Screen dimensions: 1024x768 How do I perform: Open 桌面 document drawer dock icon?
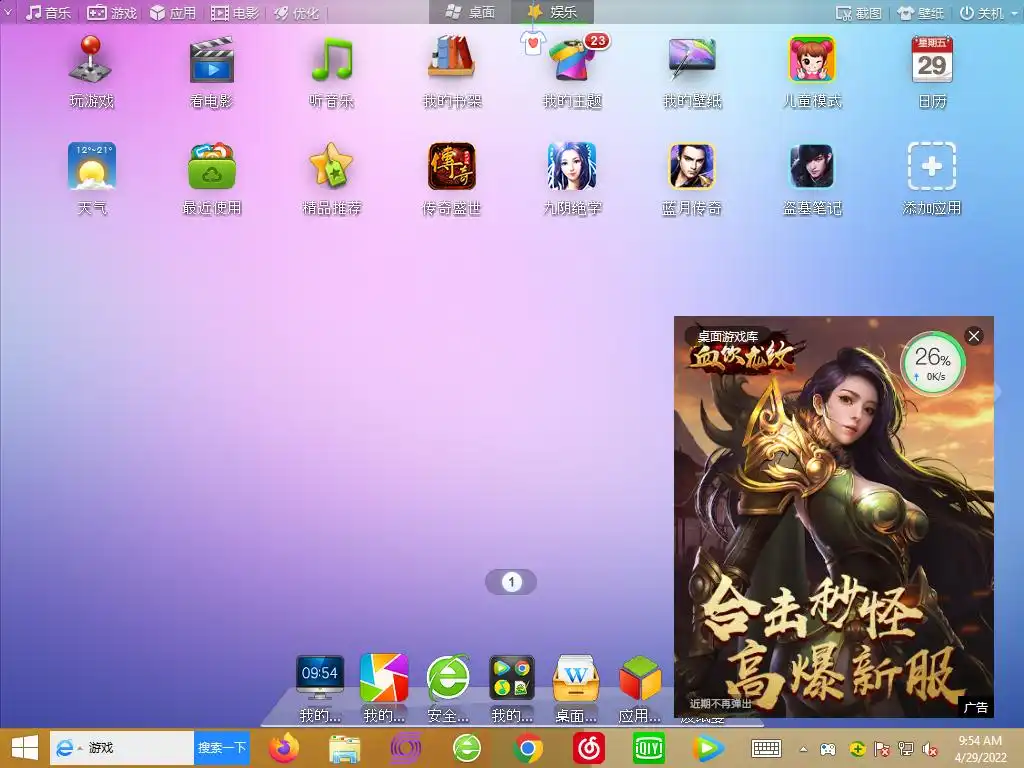pos(575,678)
